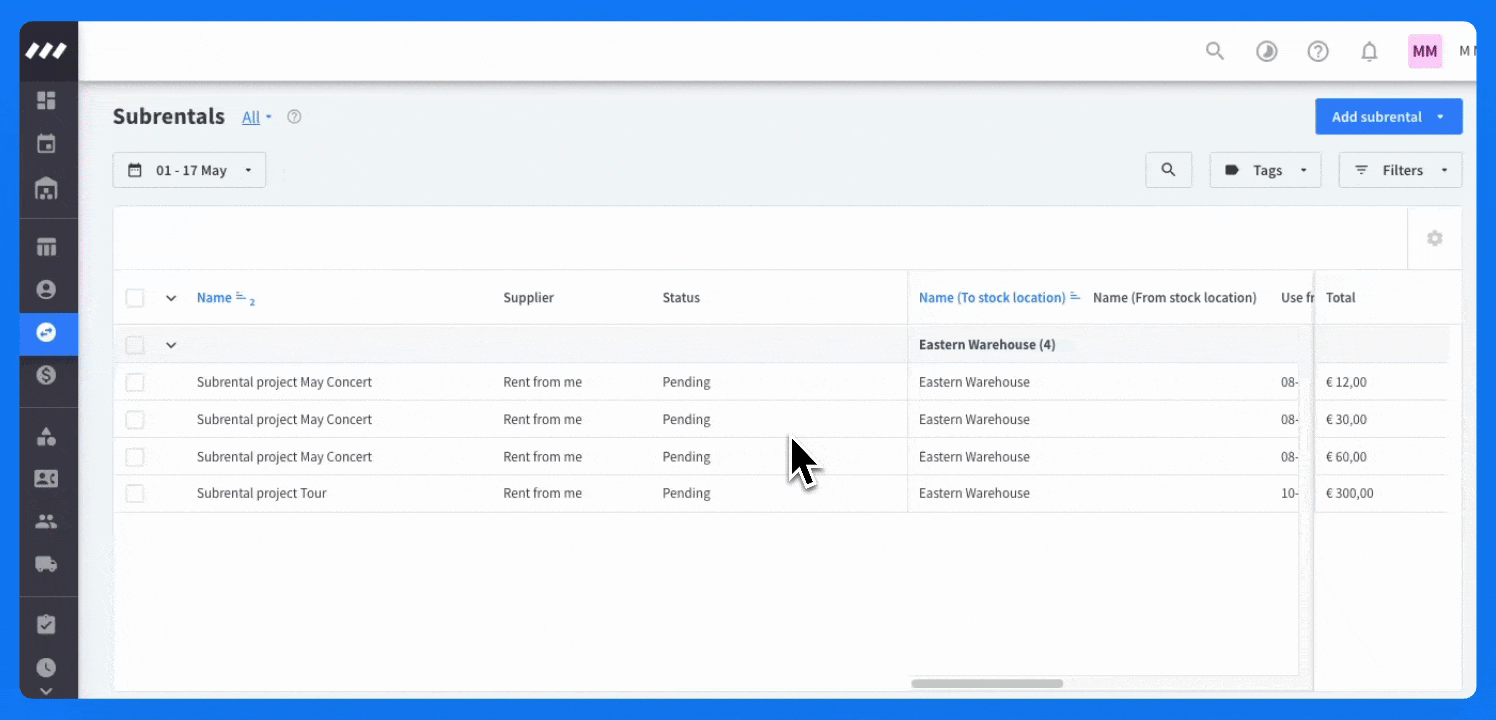This screenshot has height=720, width=1496.
Task: Tick the Eastern Warehouse group checkbox
Action: tap(135, 344)
